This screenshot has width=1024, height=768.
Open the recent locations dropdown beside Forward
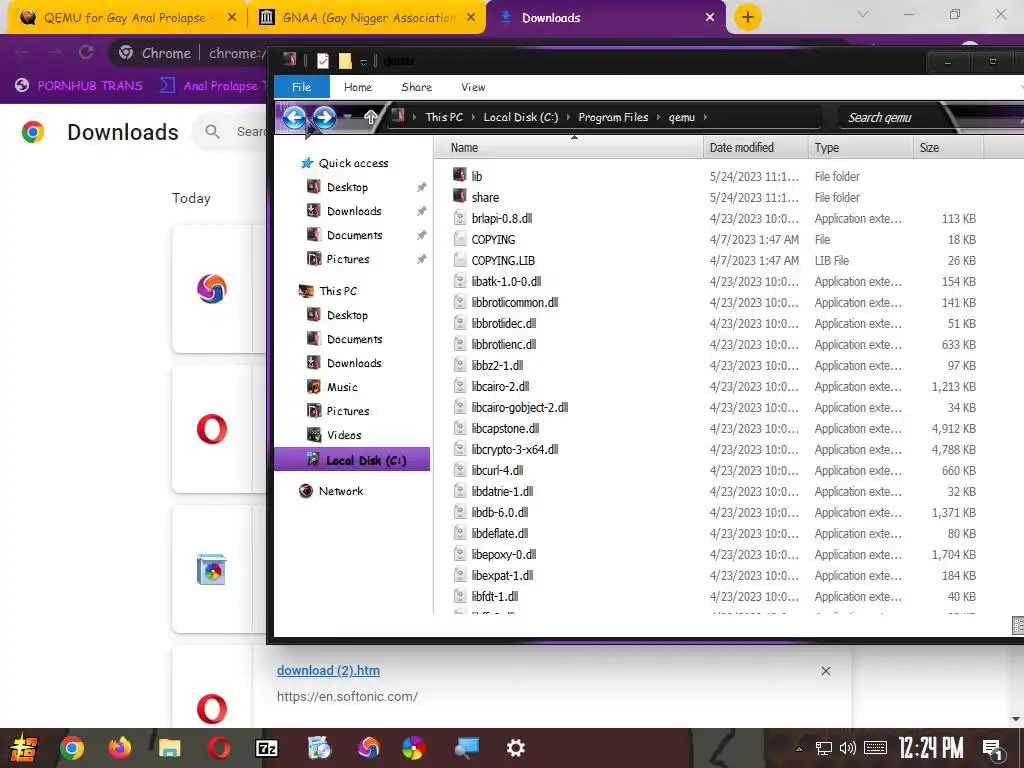tap(347, 118)
